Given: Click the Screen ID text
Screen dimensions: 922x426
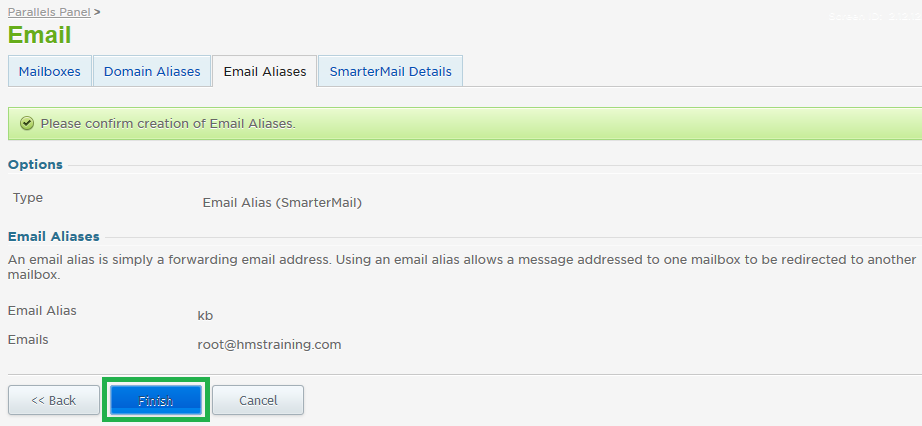Looking at the screenshot, I should (874, 16).
